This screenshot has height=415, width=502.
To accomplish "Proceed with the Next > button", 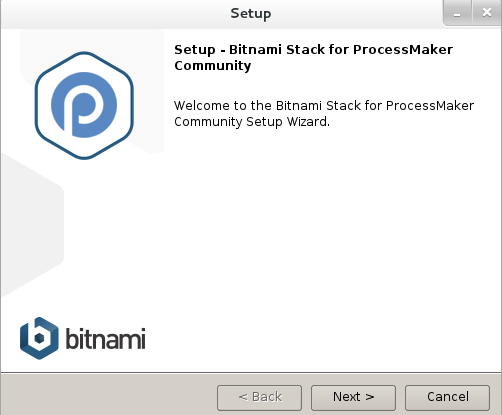I will pos(353,398).
